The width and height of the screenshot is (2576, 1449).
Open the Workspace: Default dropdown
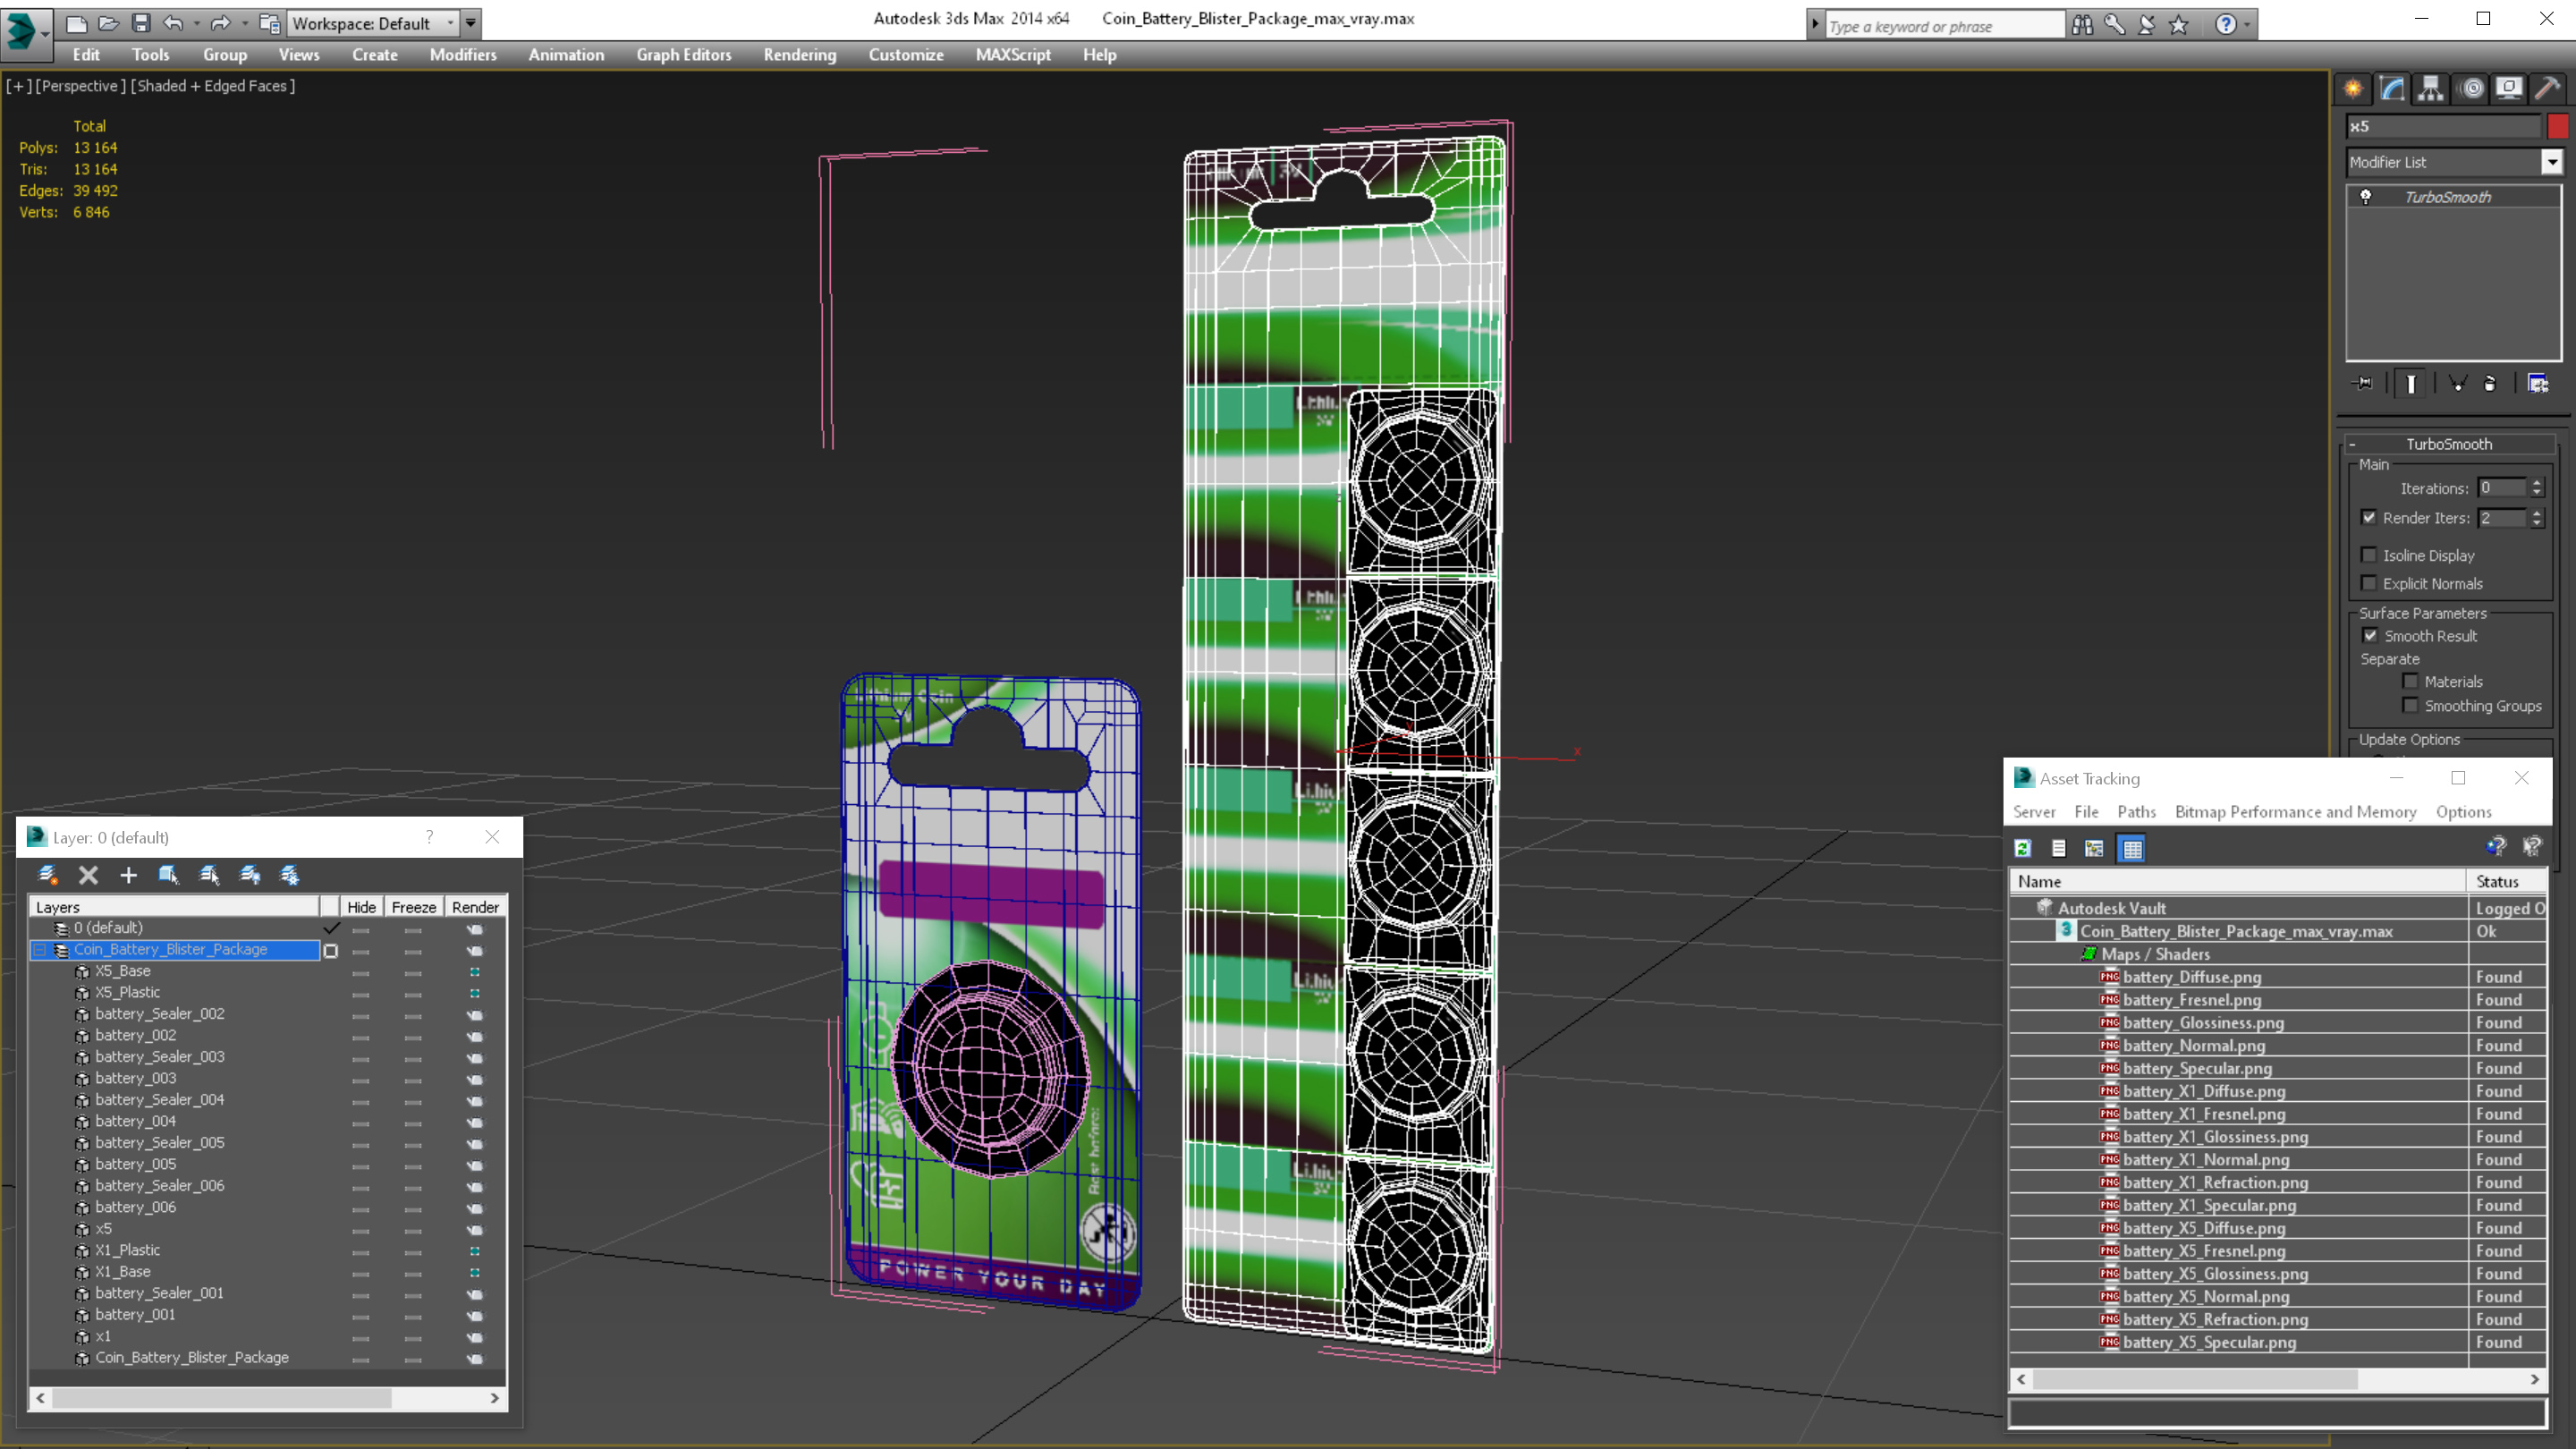[372, 23]
